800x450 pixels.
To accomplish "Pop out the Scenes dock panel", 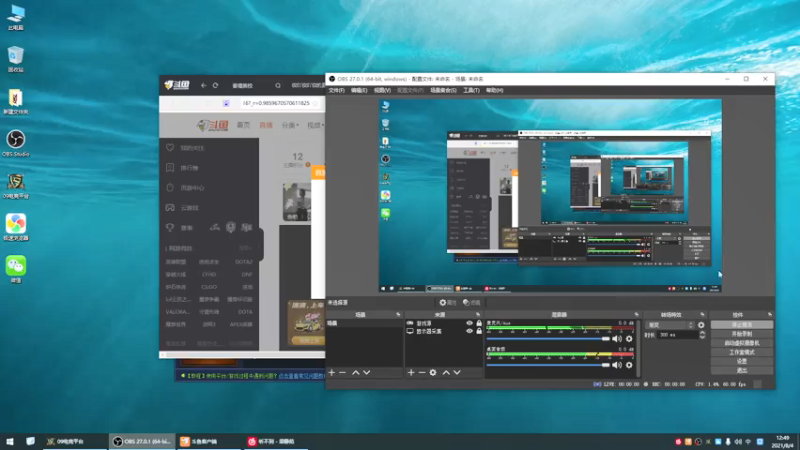I will point(398,315).
